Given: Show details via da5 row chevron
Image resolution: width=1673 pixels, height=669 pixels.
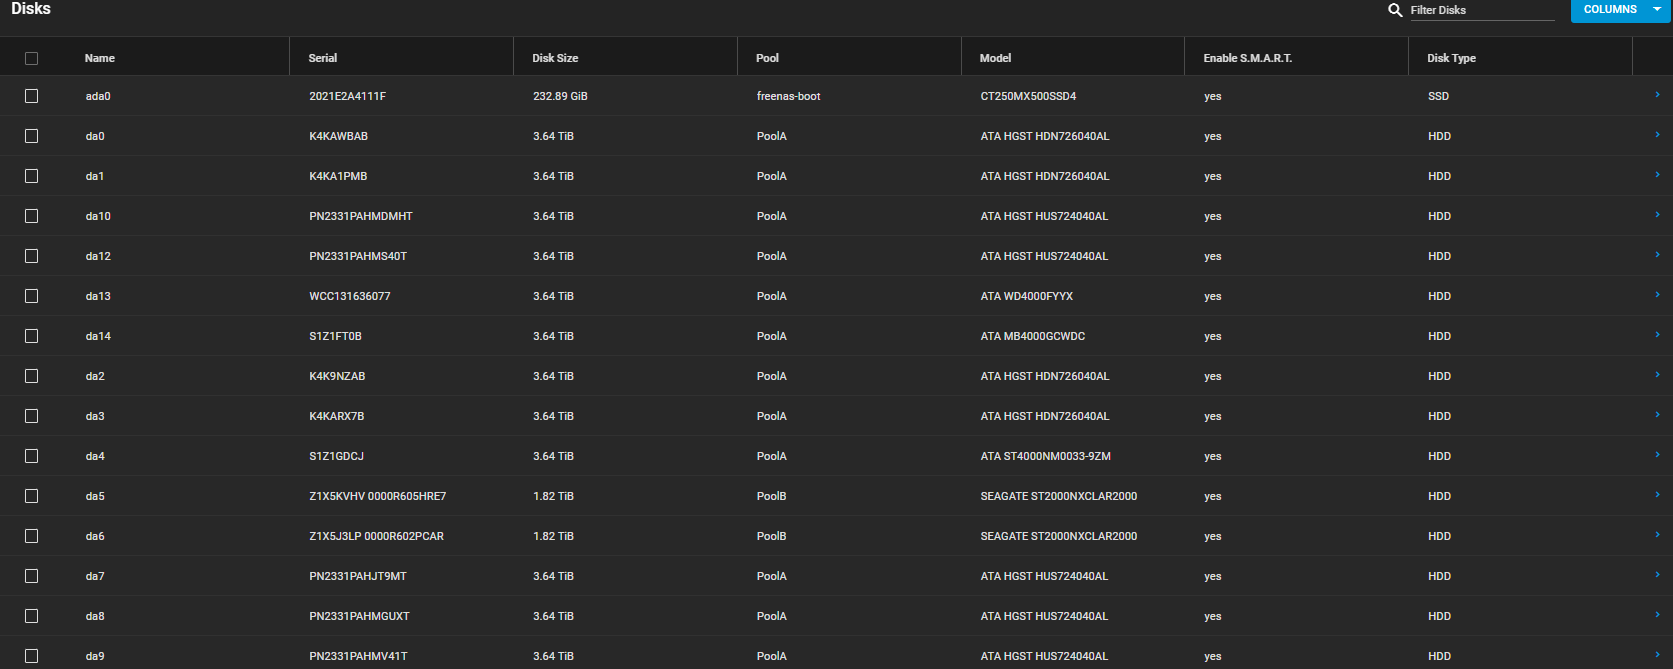Looking at the screenshot, I should coord(1657,495).
